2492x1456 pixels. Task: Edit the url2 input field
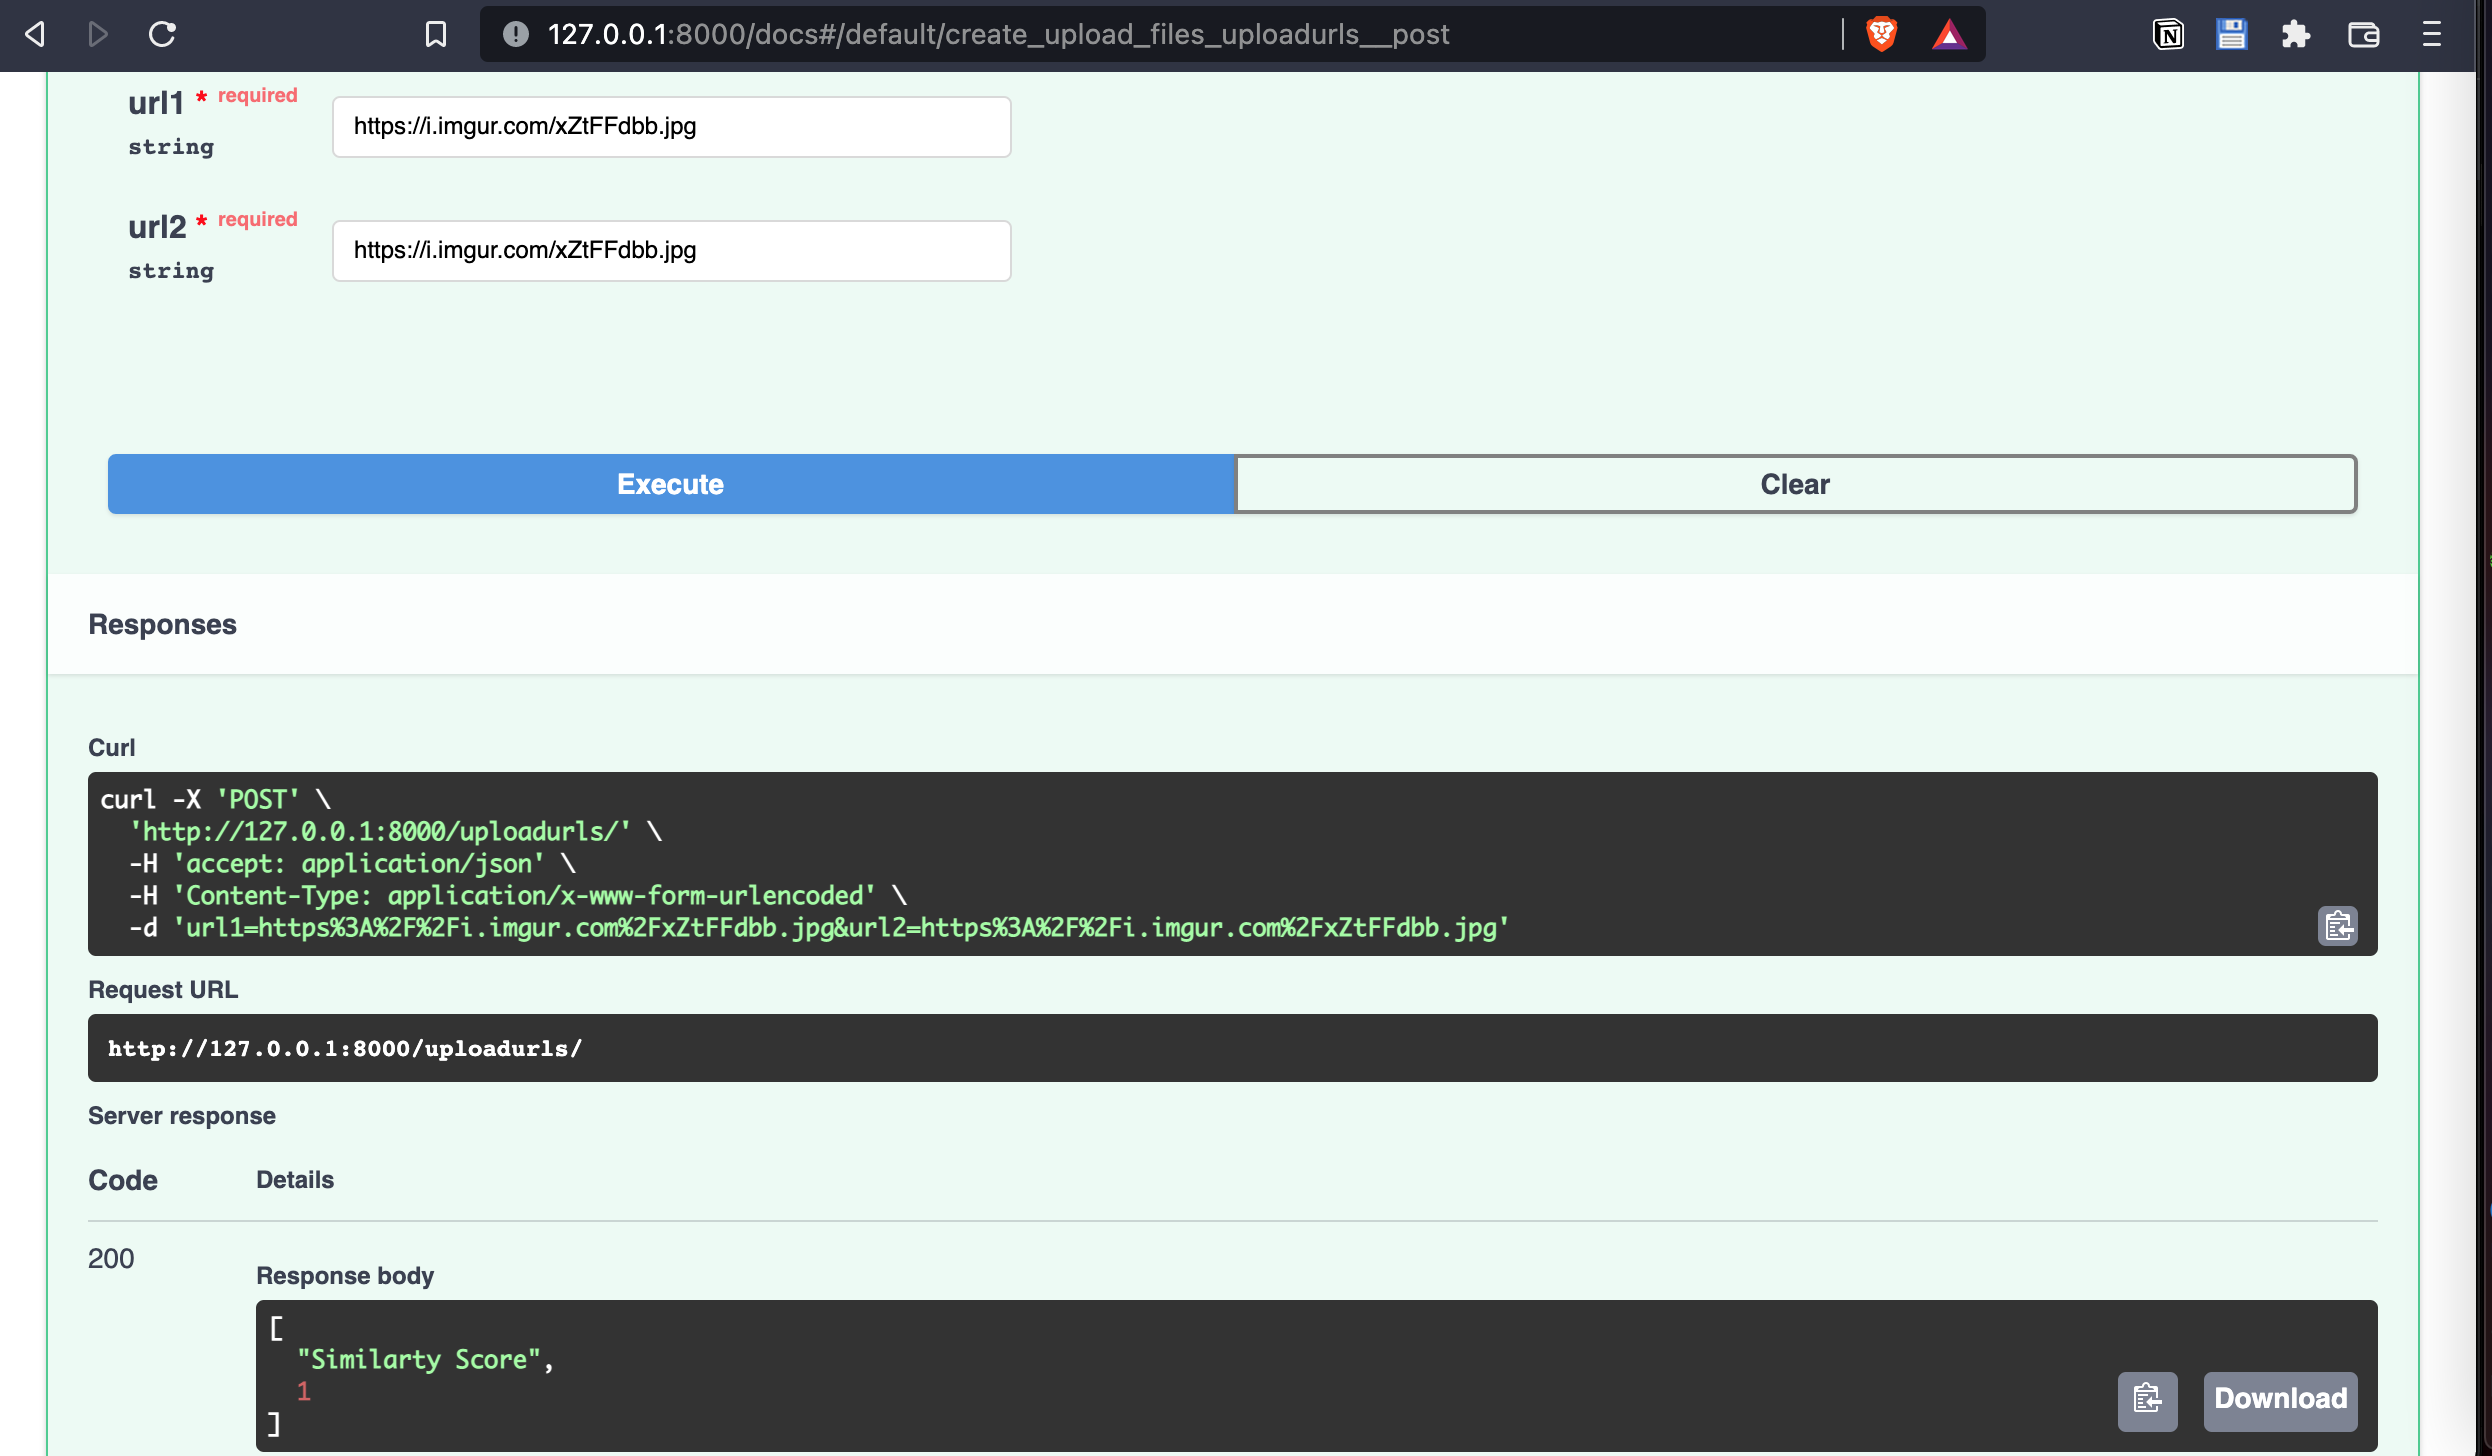pyautogui.click(x=671, y=251)
